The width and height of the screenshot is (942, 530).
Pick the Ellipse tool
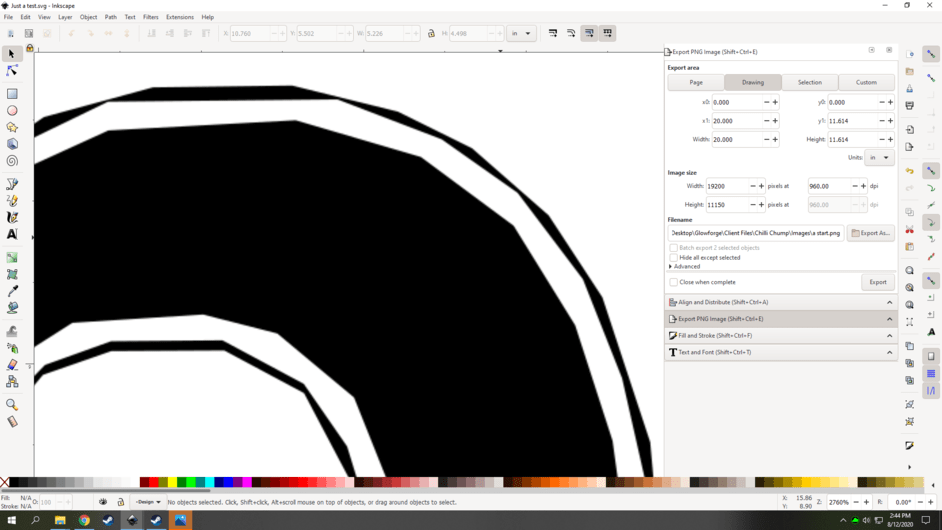12,111
